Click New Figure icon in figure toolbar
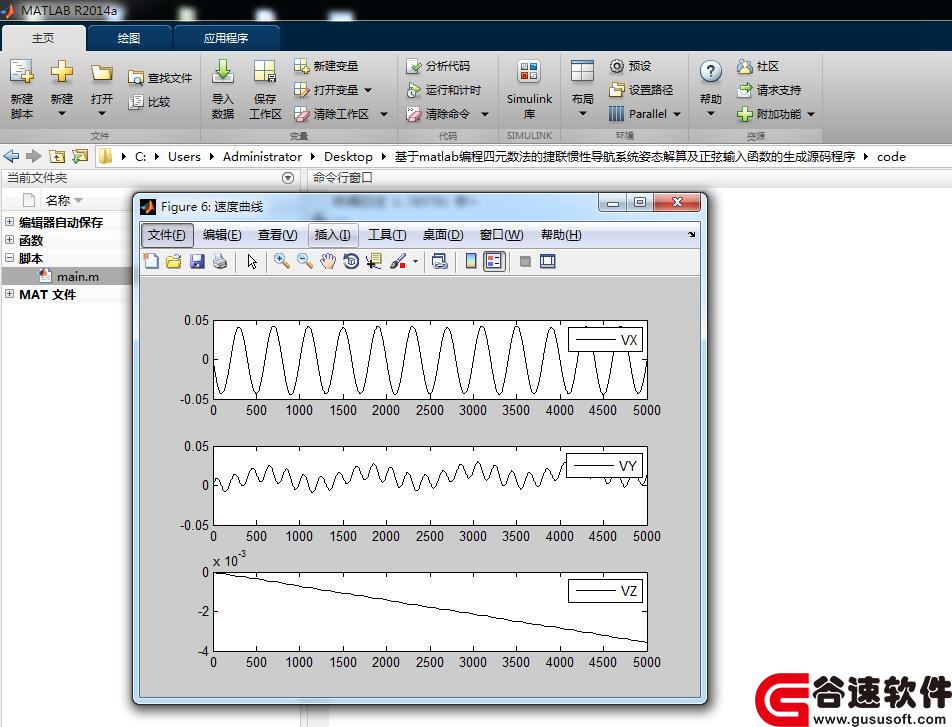 pos(151,262)
